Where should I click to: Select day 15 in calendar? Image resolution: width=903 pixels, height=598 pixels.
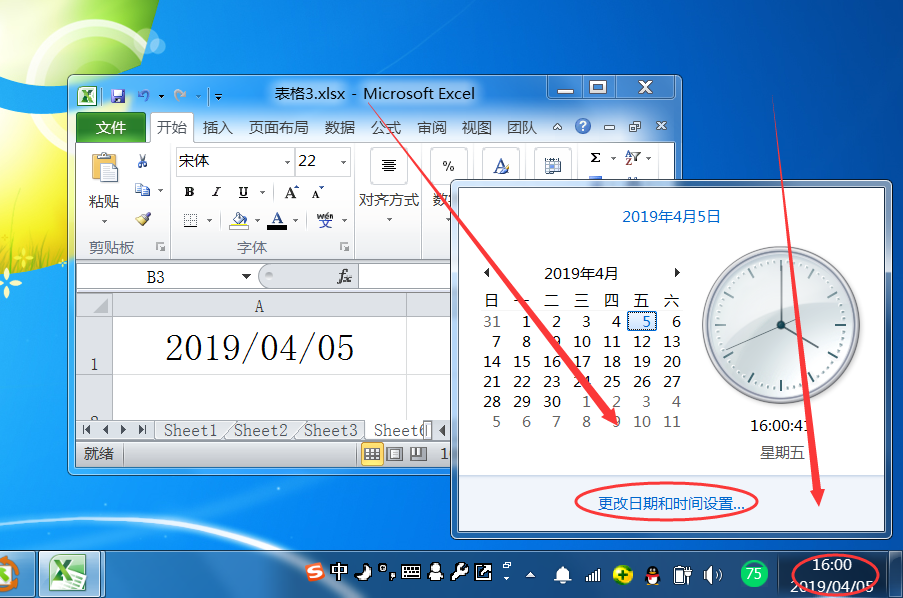522,362
